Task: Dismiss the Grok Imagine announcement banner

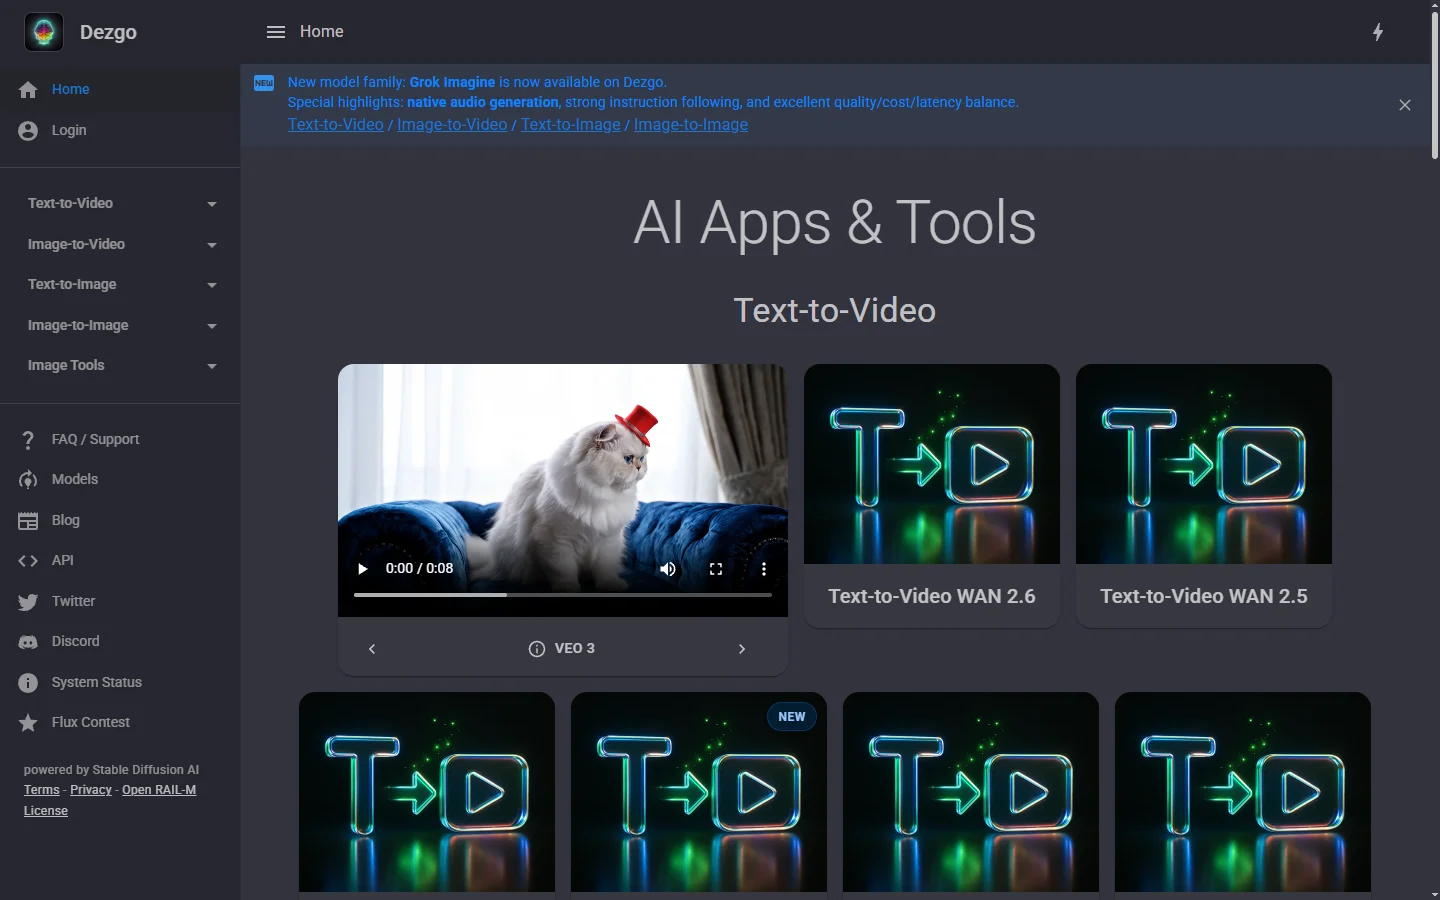Action: coord(1405,105)
